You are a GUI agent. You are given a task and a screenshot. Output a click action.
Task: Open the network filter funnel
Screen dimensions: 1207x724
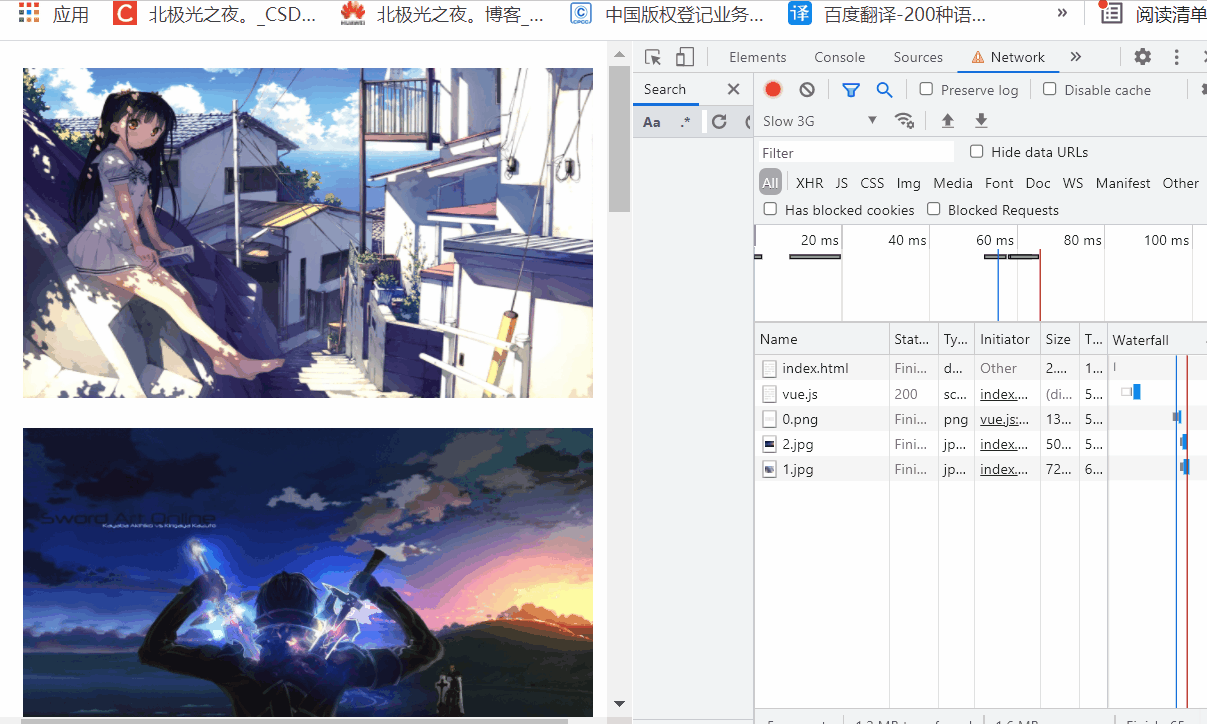point(850,89)
